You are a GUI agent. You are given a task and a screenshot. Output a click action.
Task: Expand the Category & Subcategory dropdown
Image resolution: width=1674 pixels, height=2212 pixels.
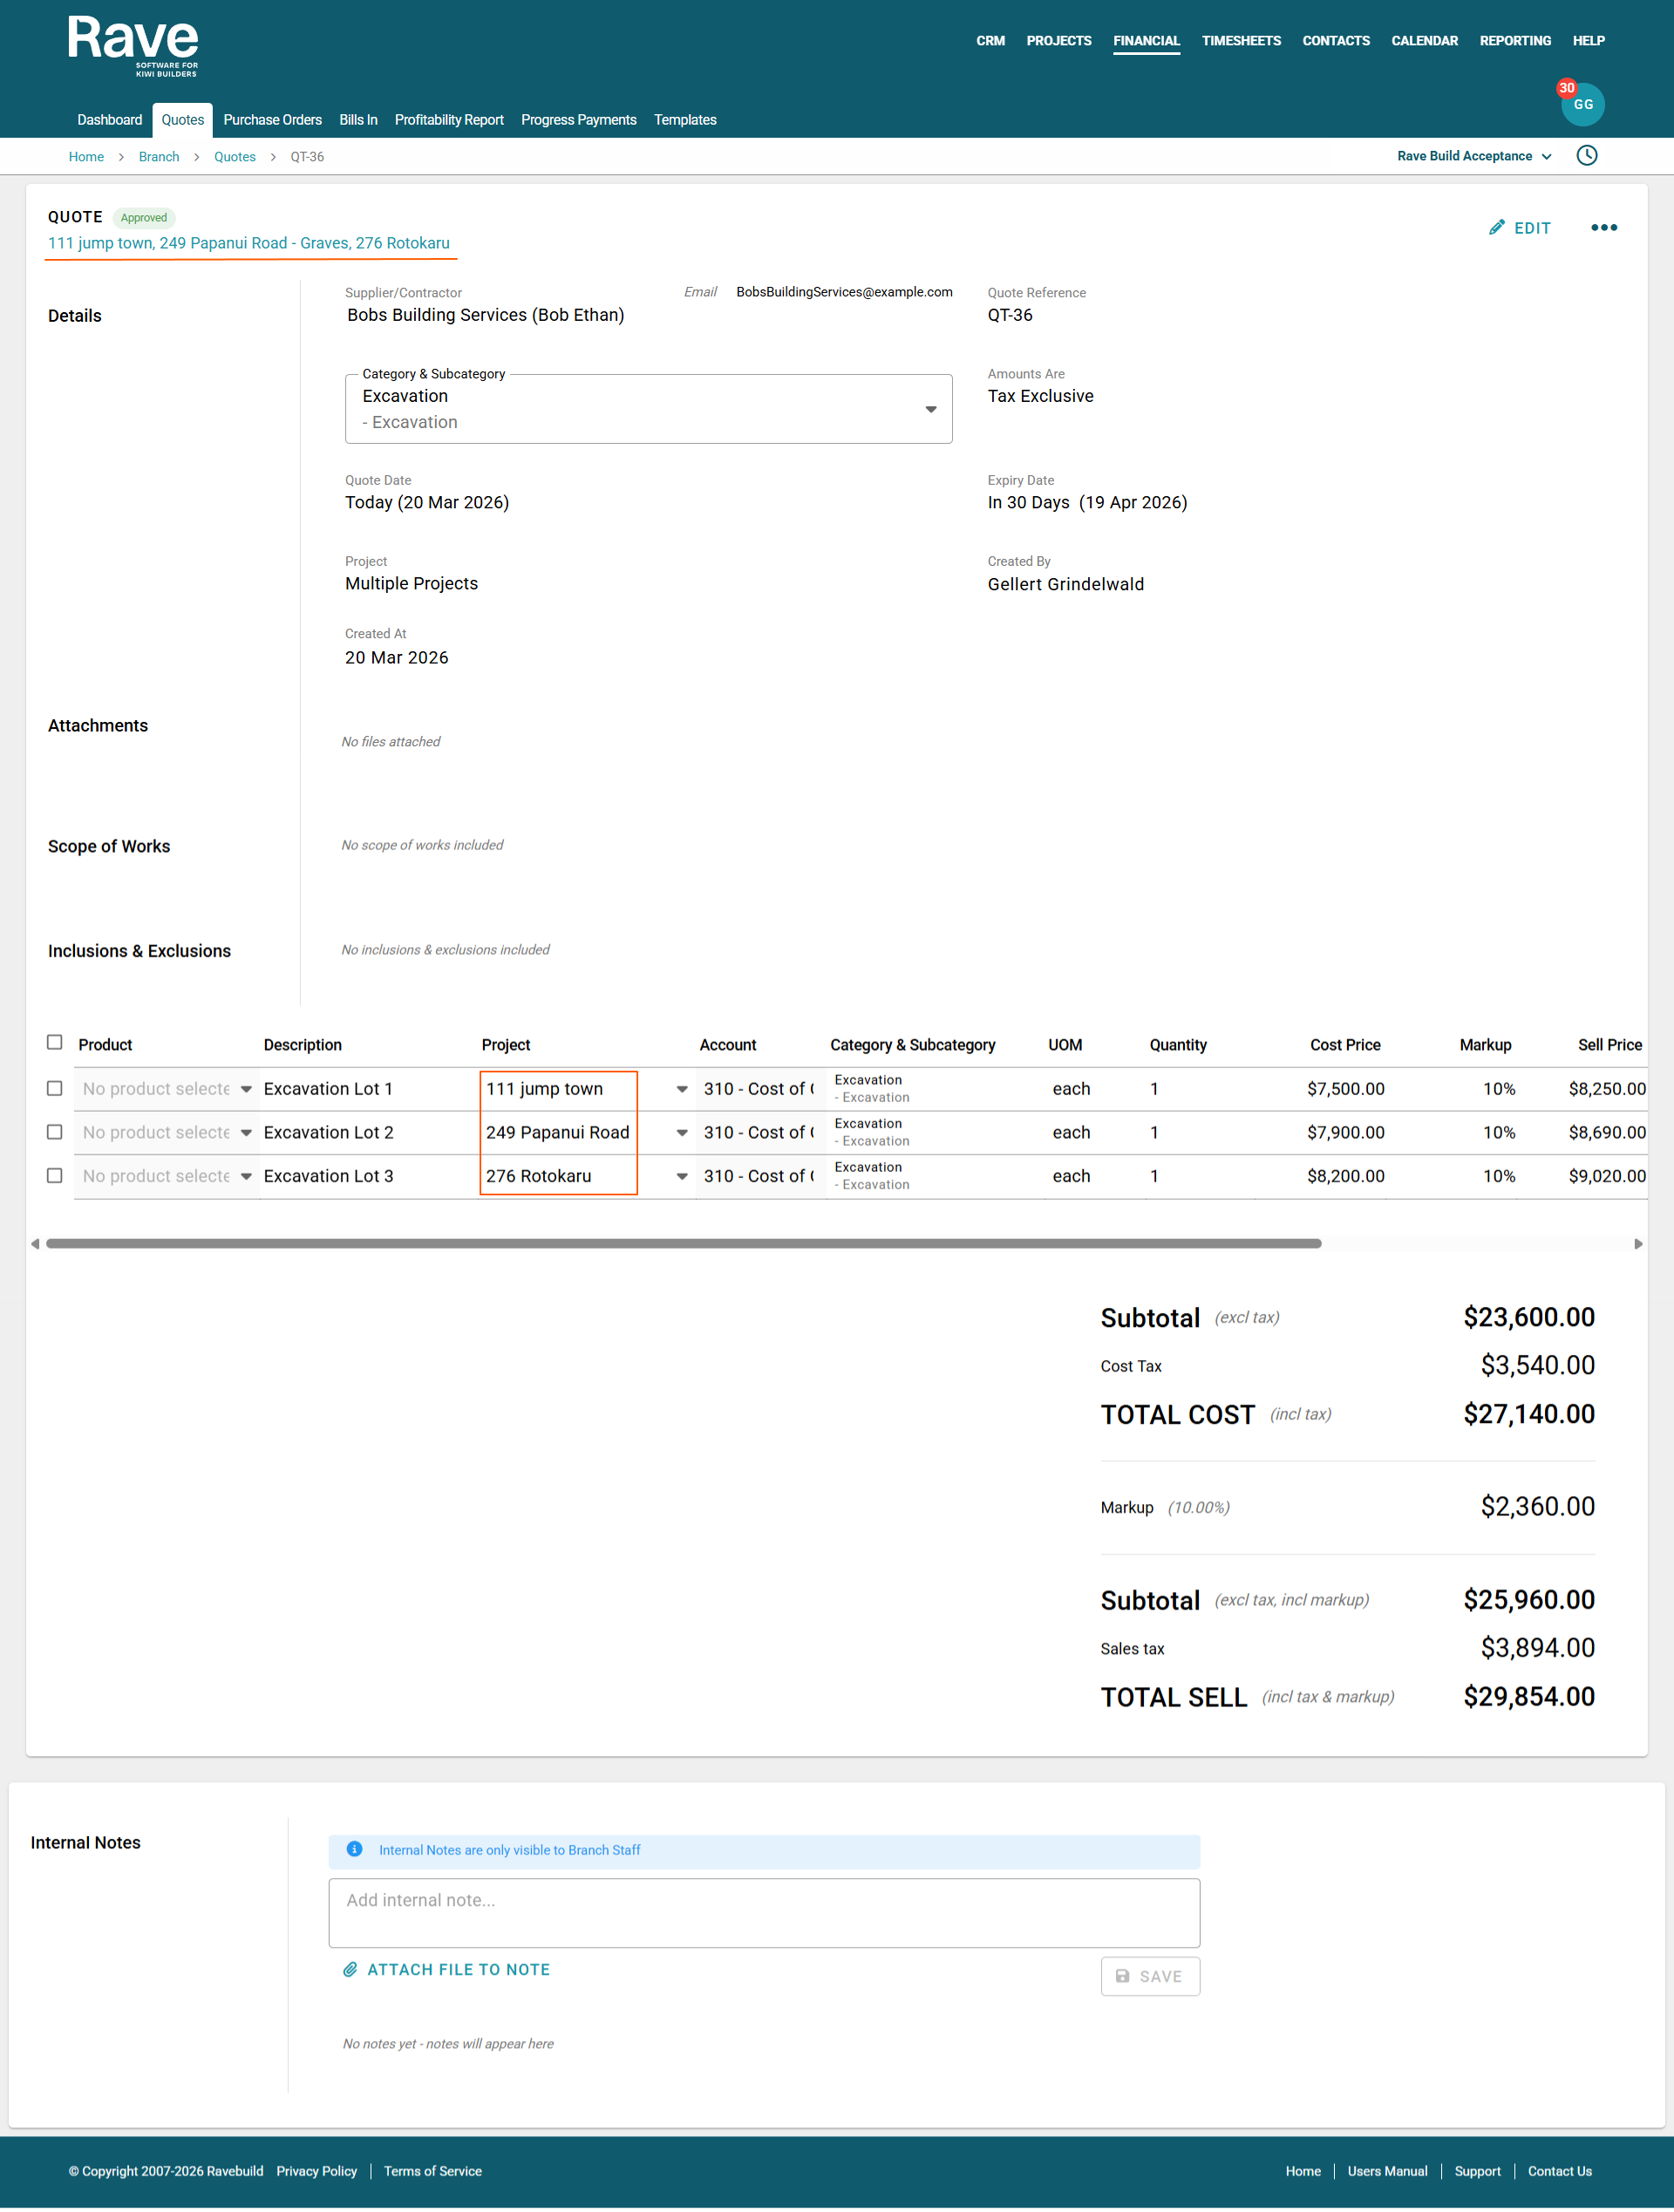click(x=930, y=409)
